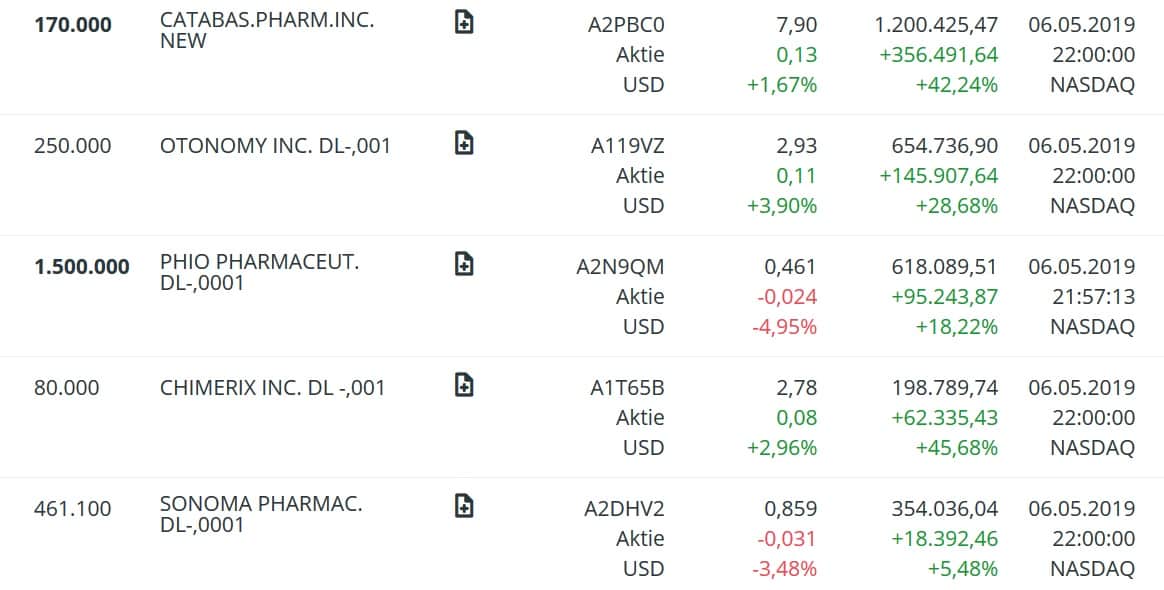Click the position value 1.200.425,47

[936, 25]
